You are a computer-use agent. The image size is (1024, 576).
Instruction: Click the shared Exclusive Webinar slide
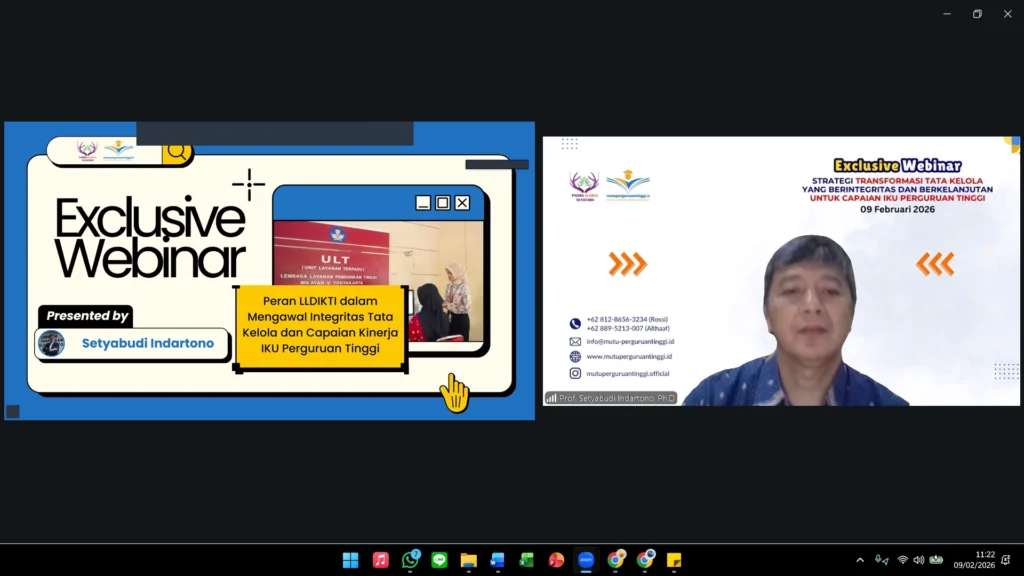click(x=269, y=270)
